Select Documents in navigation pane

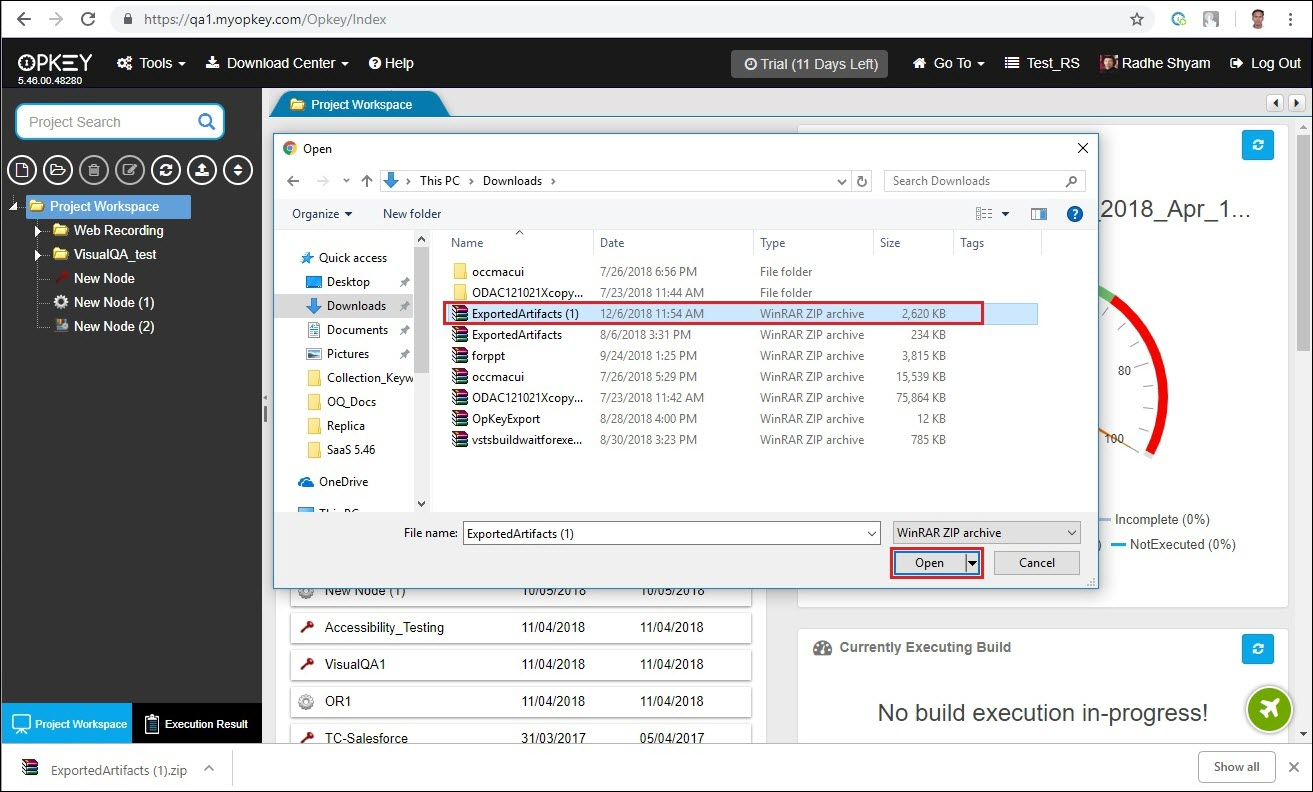click(x=357, y=330)
